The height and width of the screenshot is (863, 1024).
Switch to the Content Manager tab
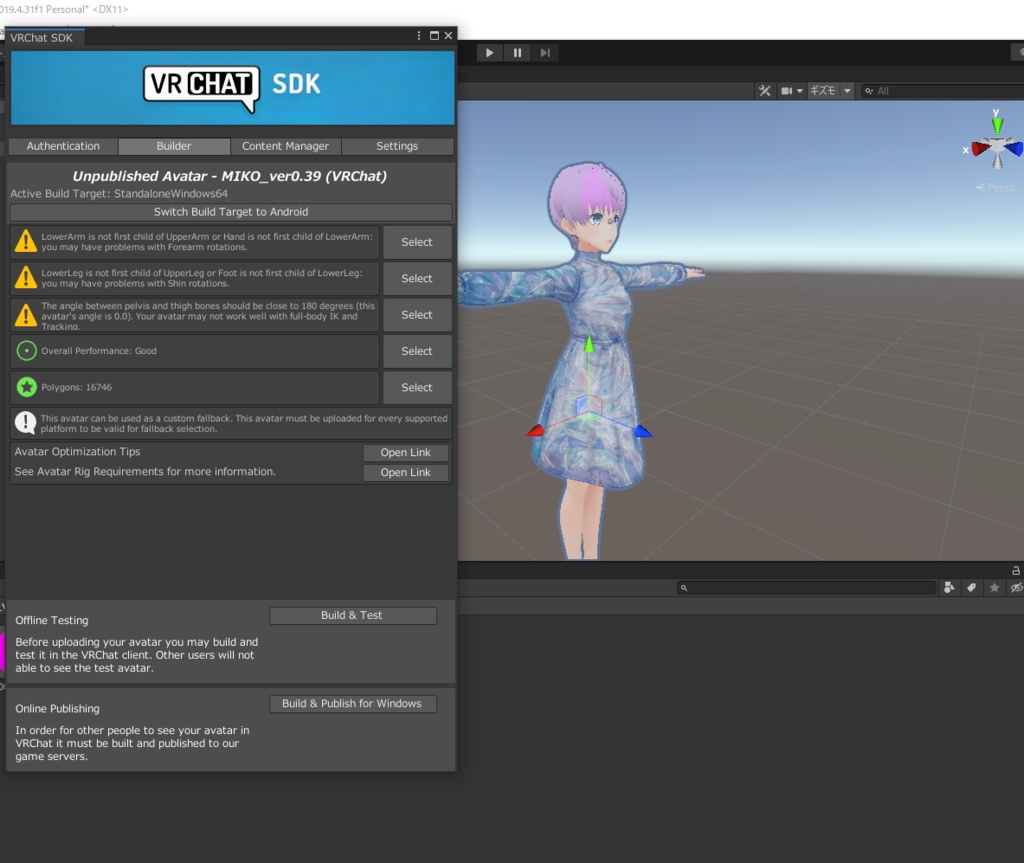tap(286, 146)
